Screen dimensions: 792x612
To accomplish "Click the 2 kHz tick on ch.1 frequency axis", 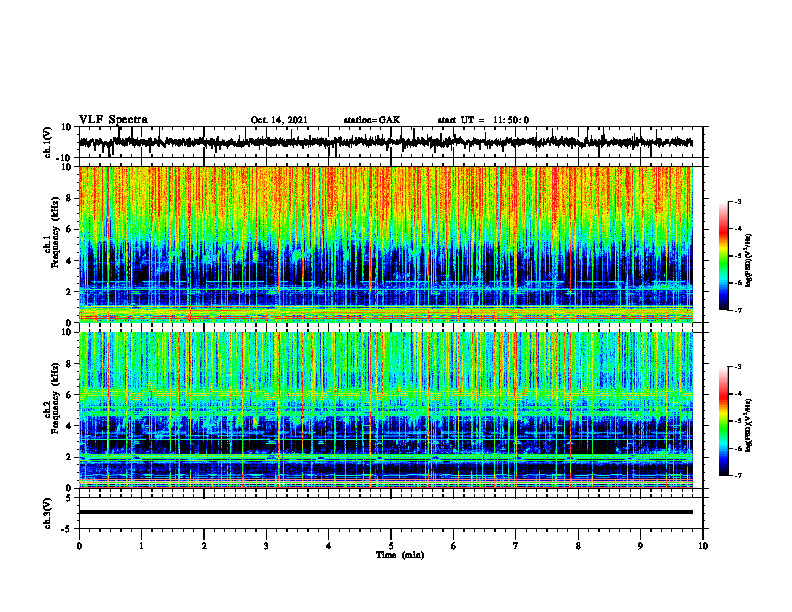I will [x=68, y=291].
